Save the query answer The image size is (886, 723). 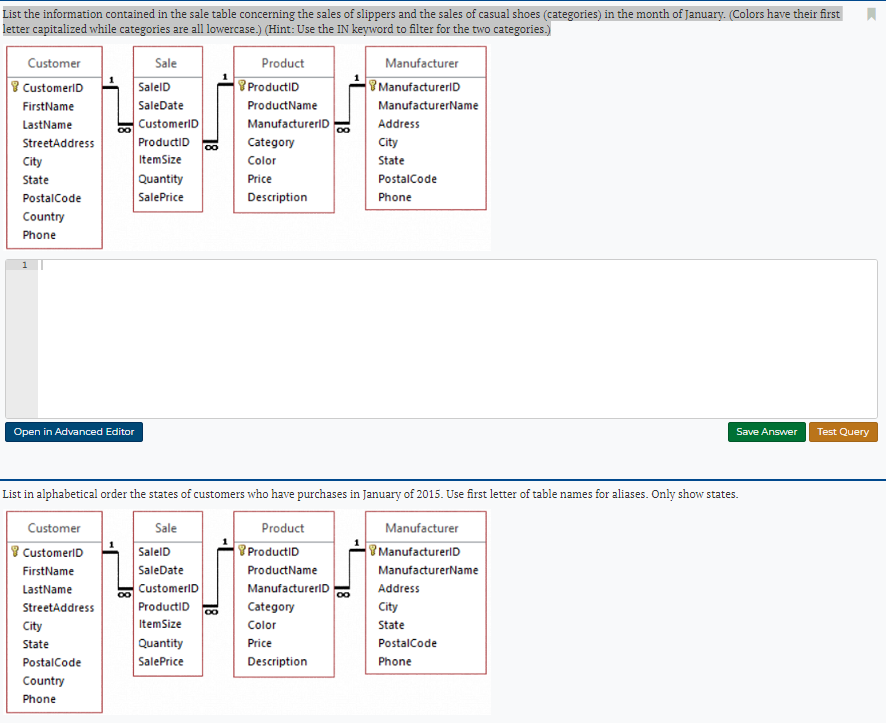pyautogui.click(x=766, y=432)
